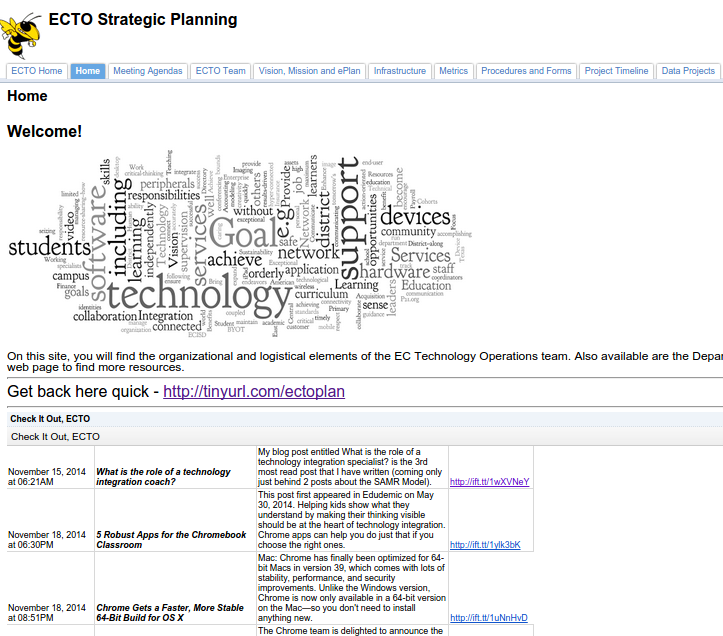Open the Data Projects tab

coord(688,71)
